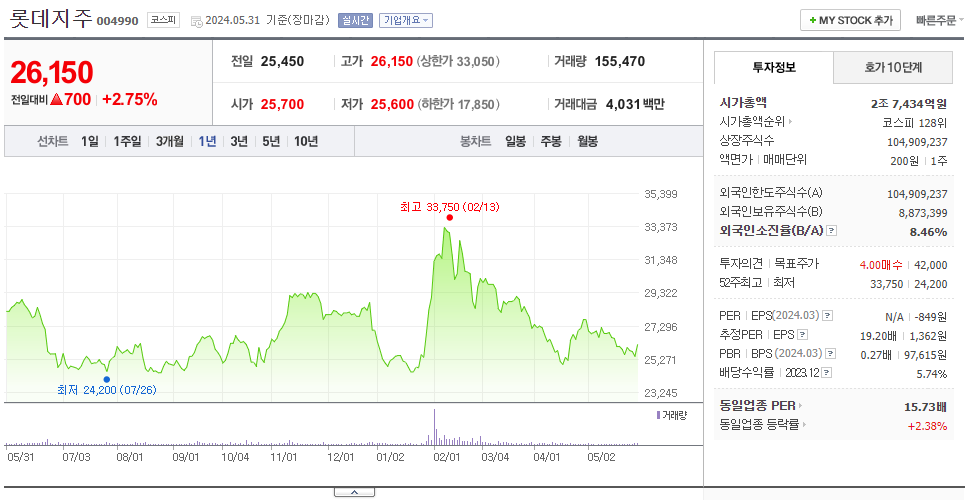Click the arrow icon beside 동일업종 PER

tap(801, 406)
